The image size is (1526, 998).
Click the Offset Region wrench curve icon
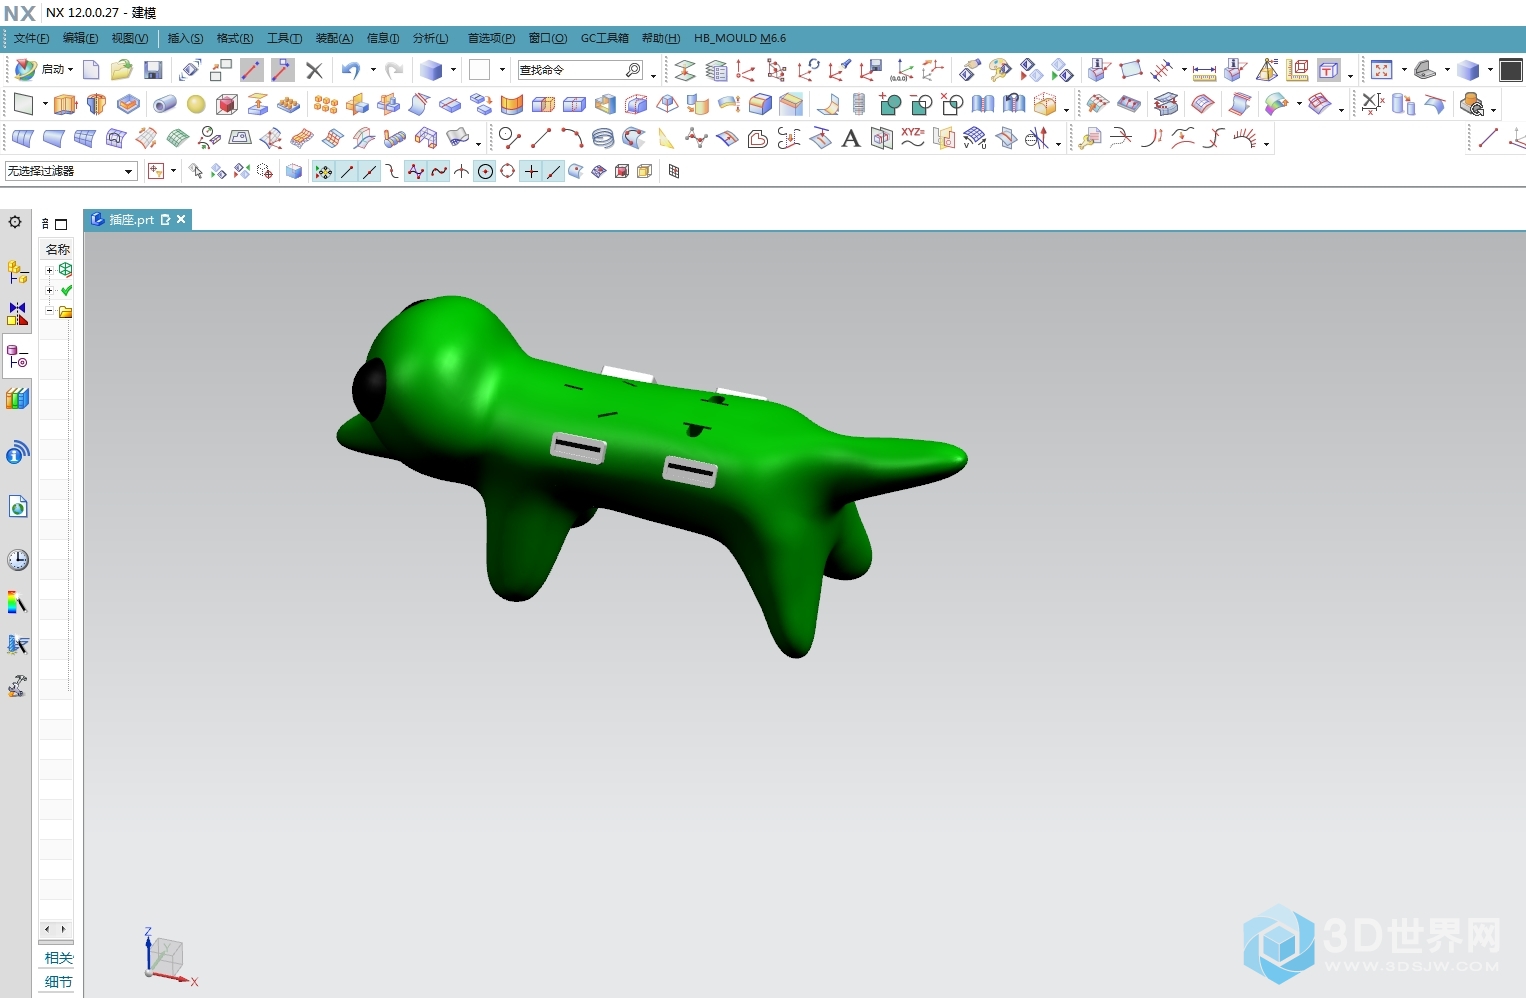[x=1090, y=138]
